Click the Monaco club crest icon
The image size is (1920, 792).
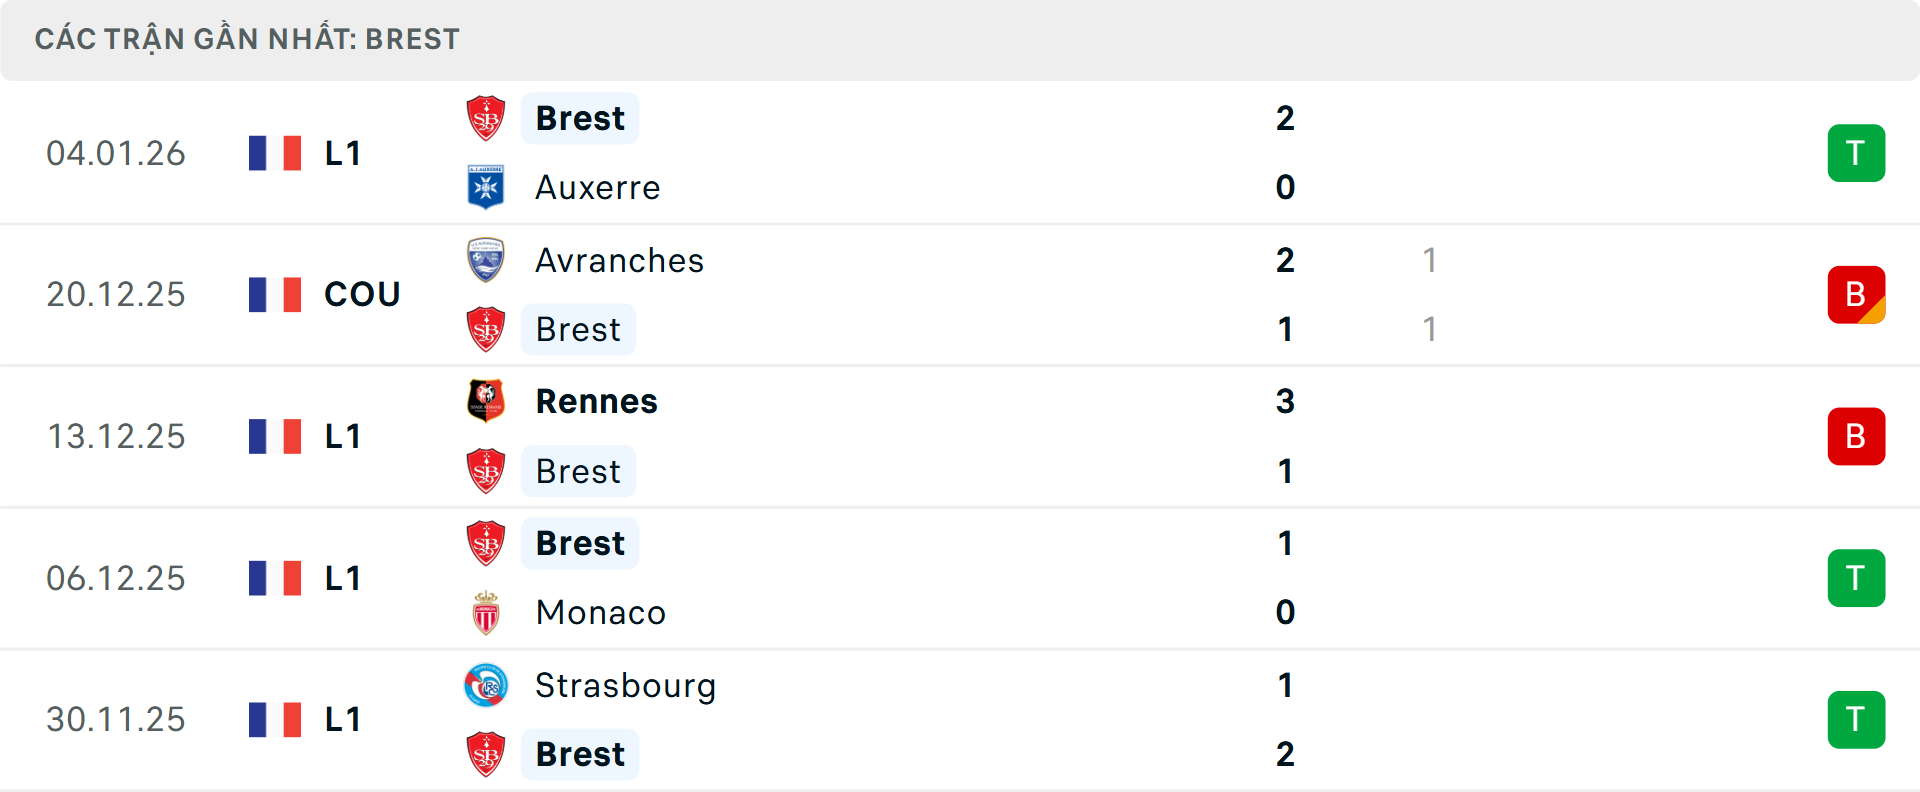pyautogui.click(x=486, y=613)
